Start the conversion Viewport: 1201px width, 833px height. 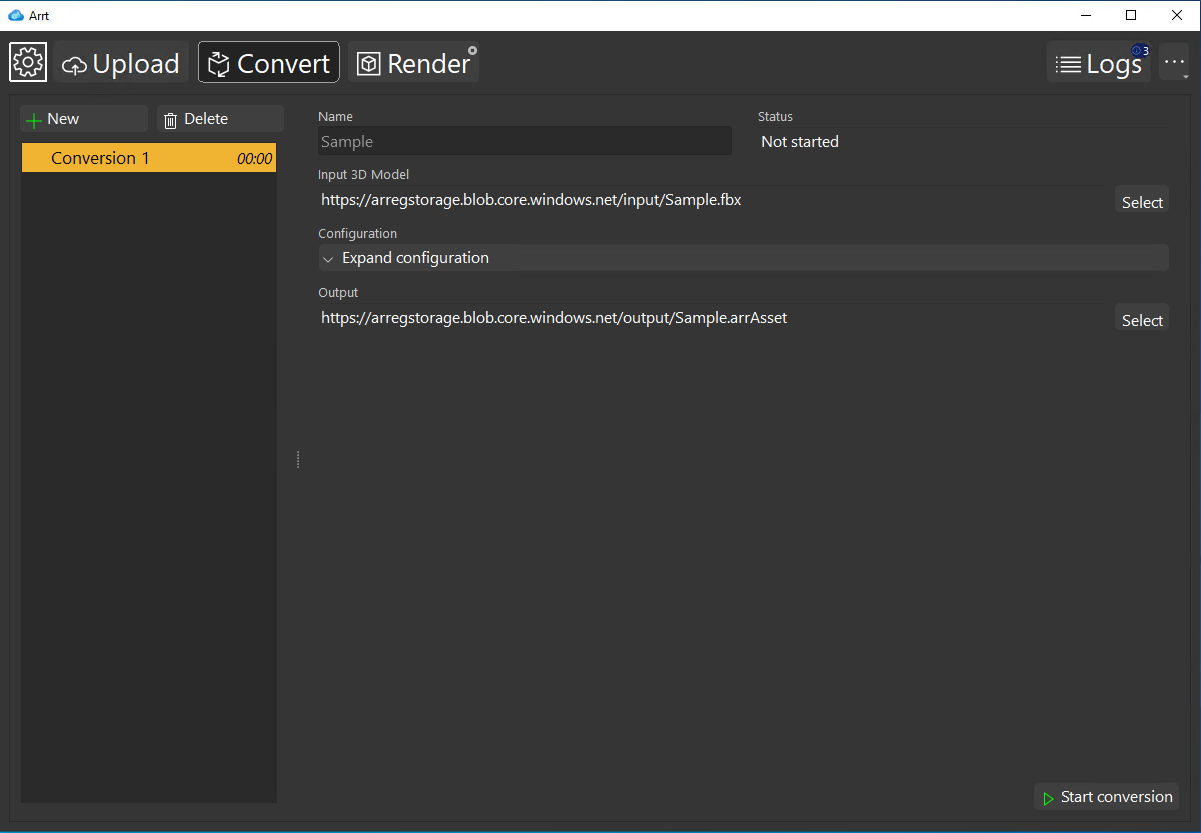click(1106, 797)
